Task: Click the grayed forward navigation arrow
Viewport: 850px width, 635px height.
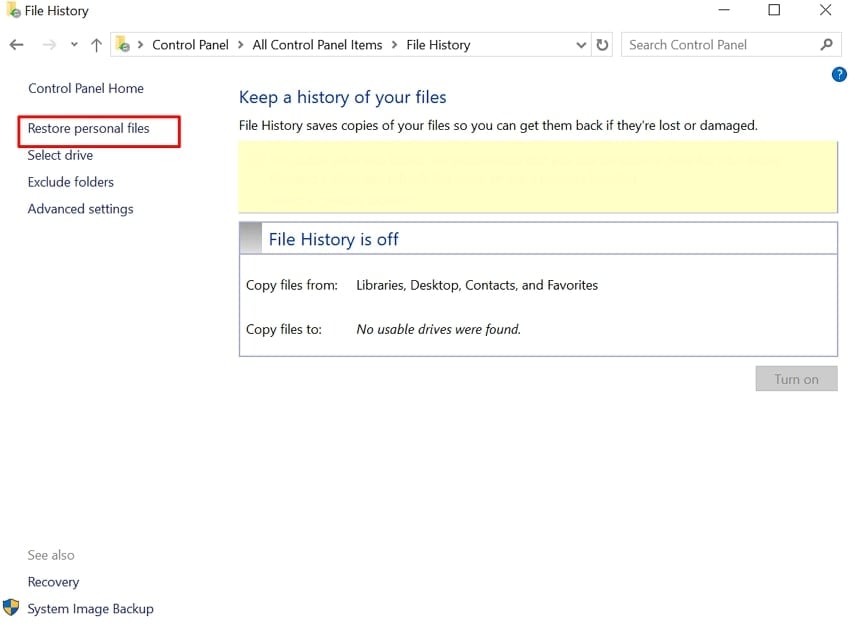Action: click(x=47, y=44)
